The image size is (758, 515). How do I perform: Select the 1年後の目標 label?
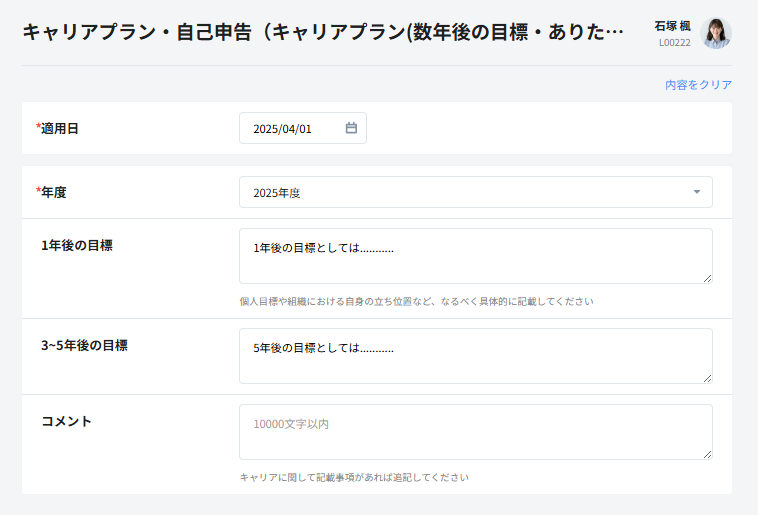coord(77,245)
